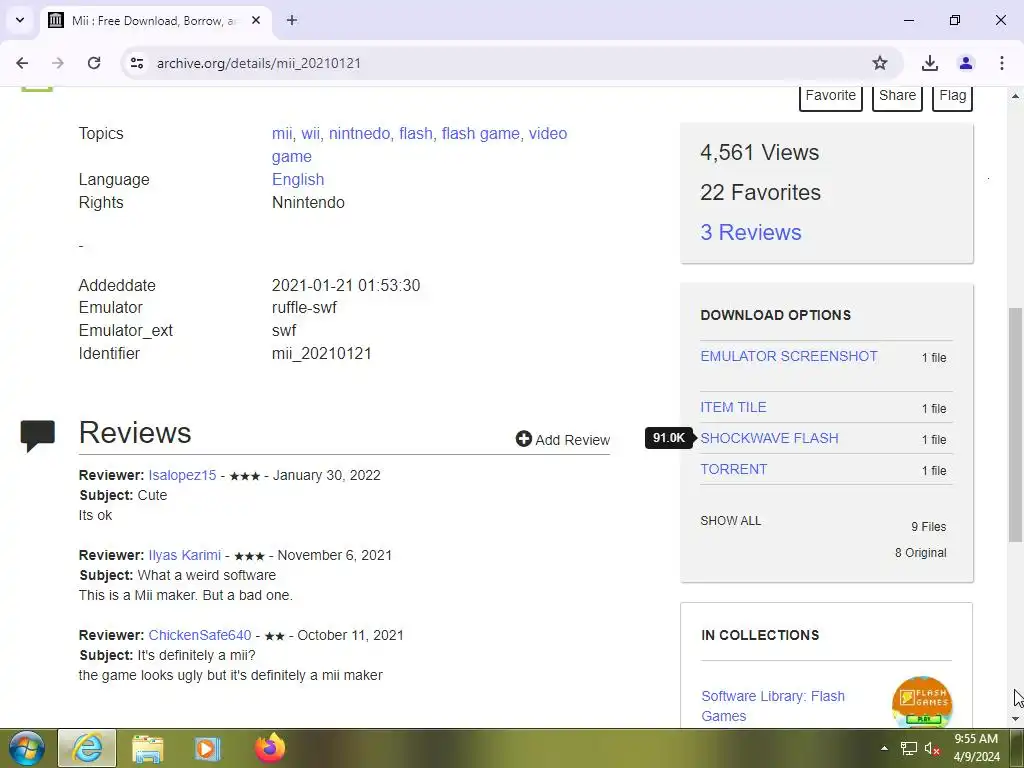Click the scrollbar up arrow
This screenshot has height=768, width=1024.
tap(1015, 96)
